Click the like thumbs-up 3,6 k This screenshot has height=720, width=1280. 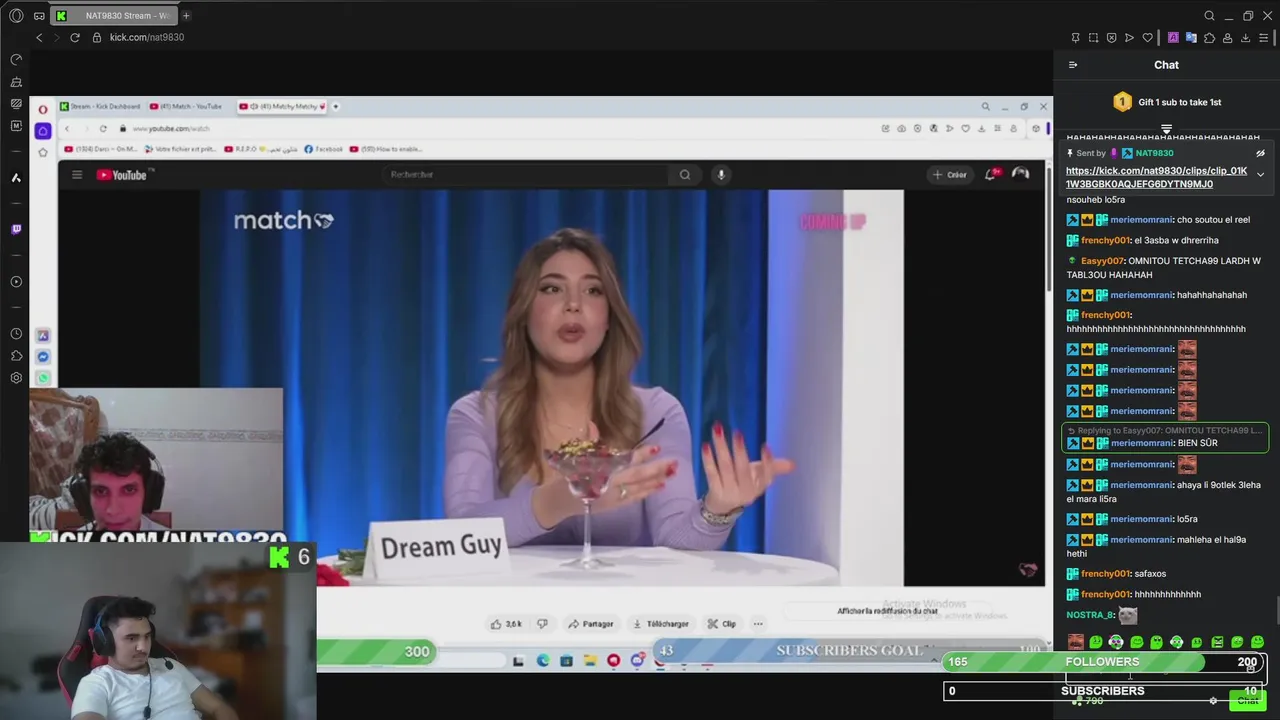click(x=506, y=624)
